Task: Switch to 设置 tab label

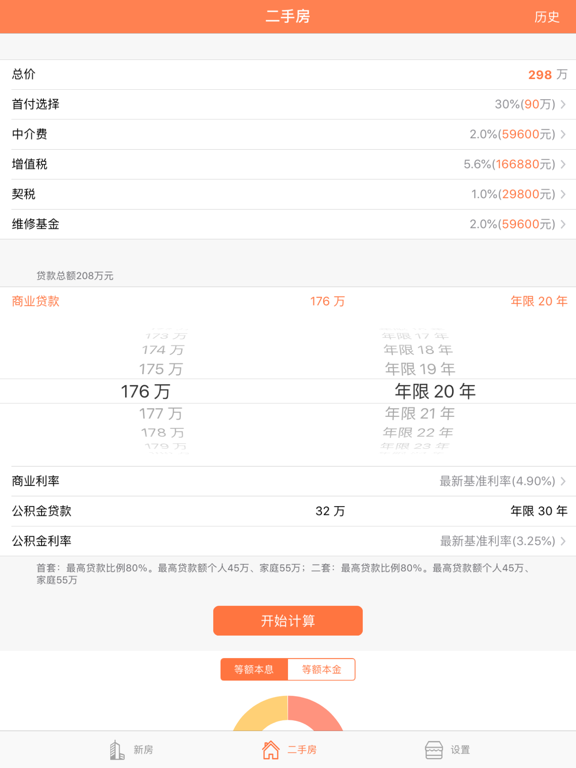Action: point(460,750)
